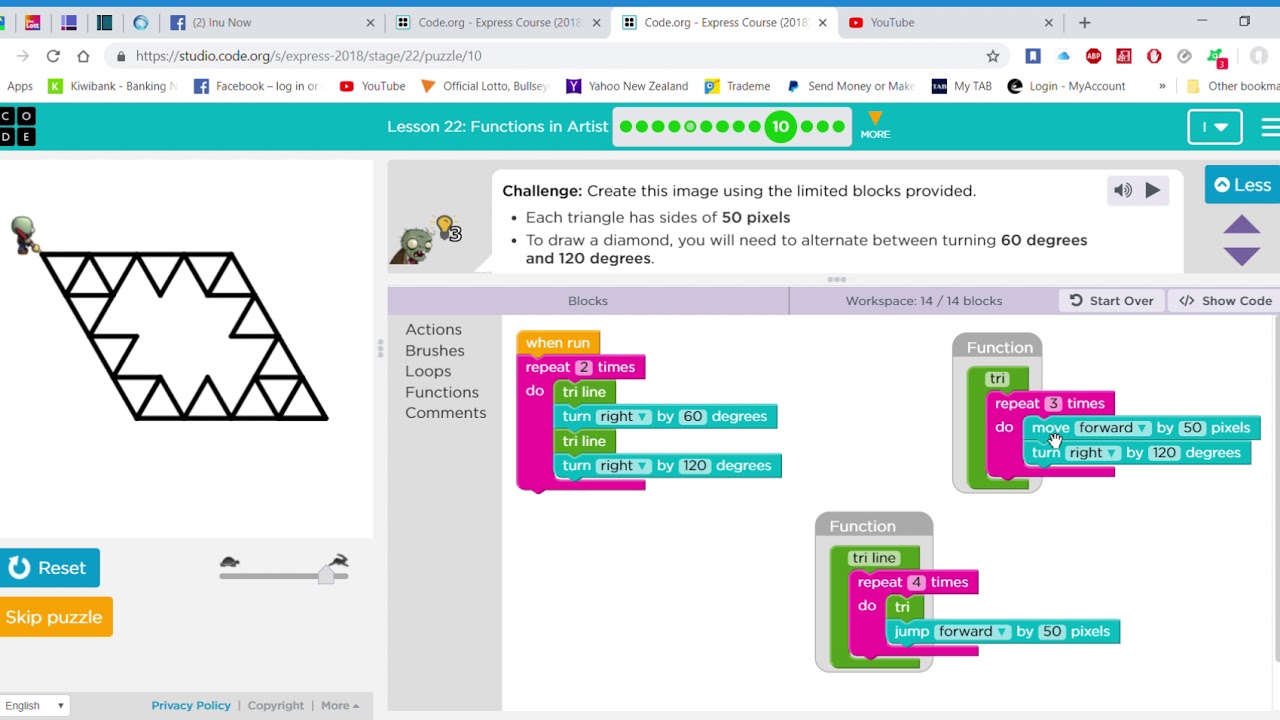The width and height of the screenshot is (1280, 720).
Task: Select current puzzle 10 progress bubble
Action: tap(780, 127)
